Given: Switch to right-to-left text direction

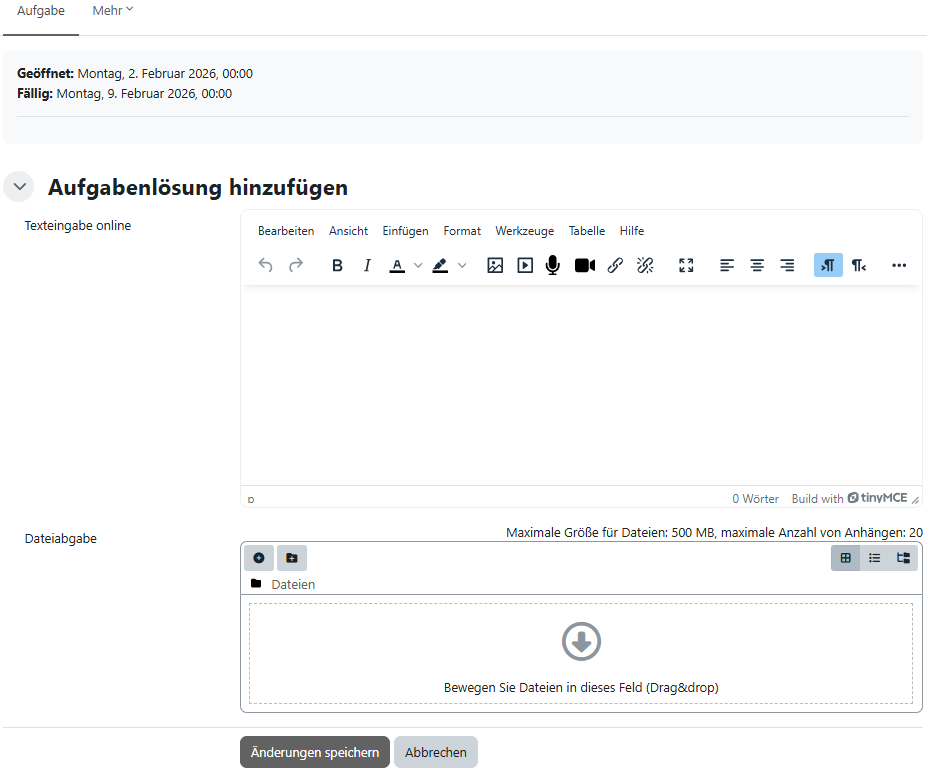Looking at the screenshot, I should 858,265.
